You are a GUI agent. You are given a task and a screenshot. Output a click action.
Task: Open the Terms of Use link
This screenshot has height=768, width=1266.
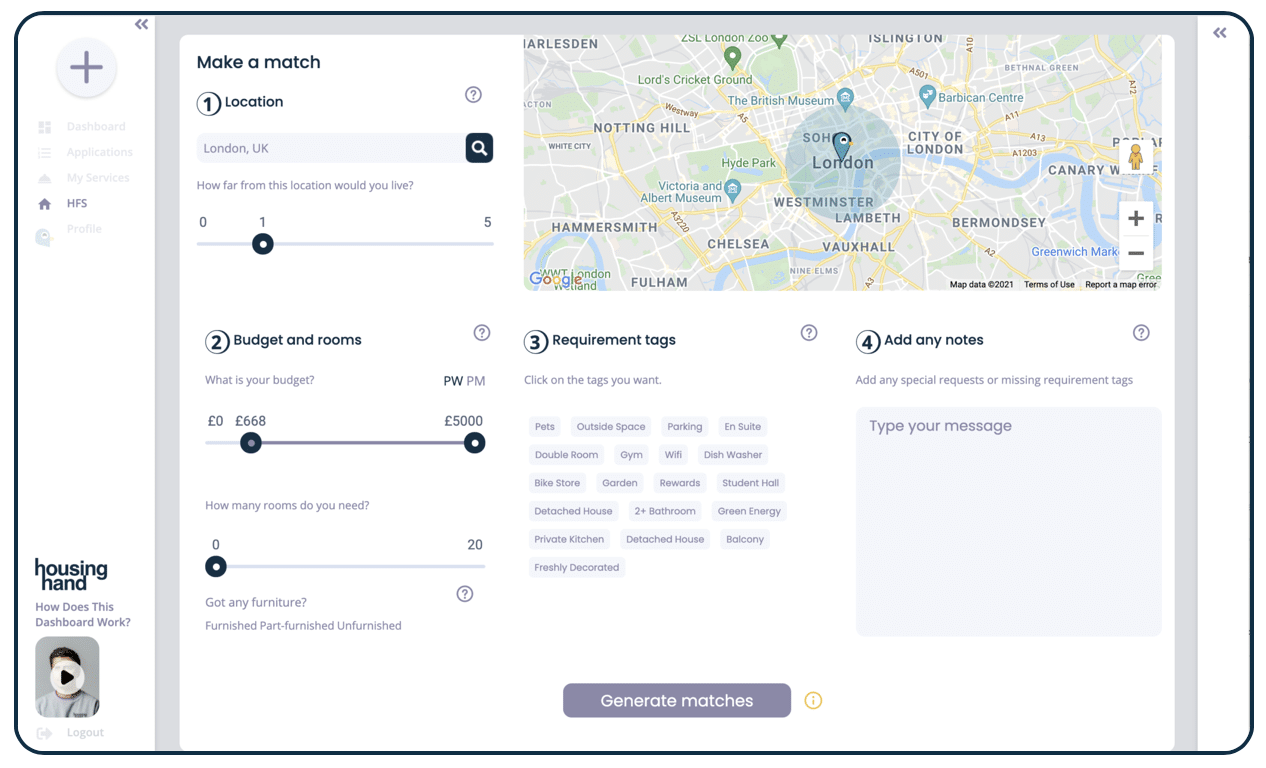click(1048, 283)
